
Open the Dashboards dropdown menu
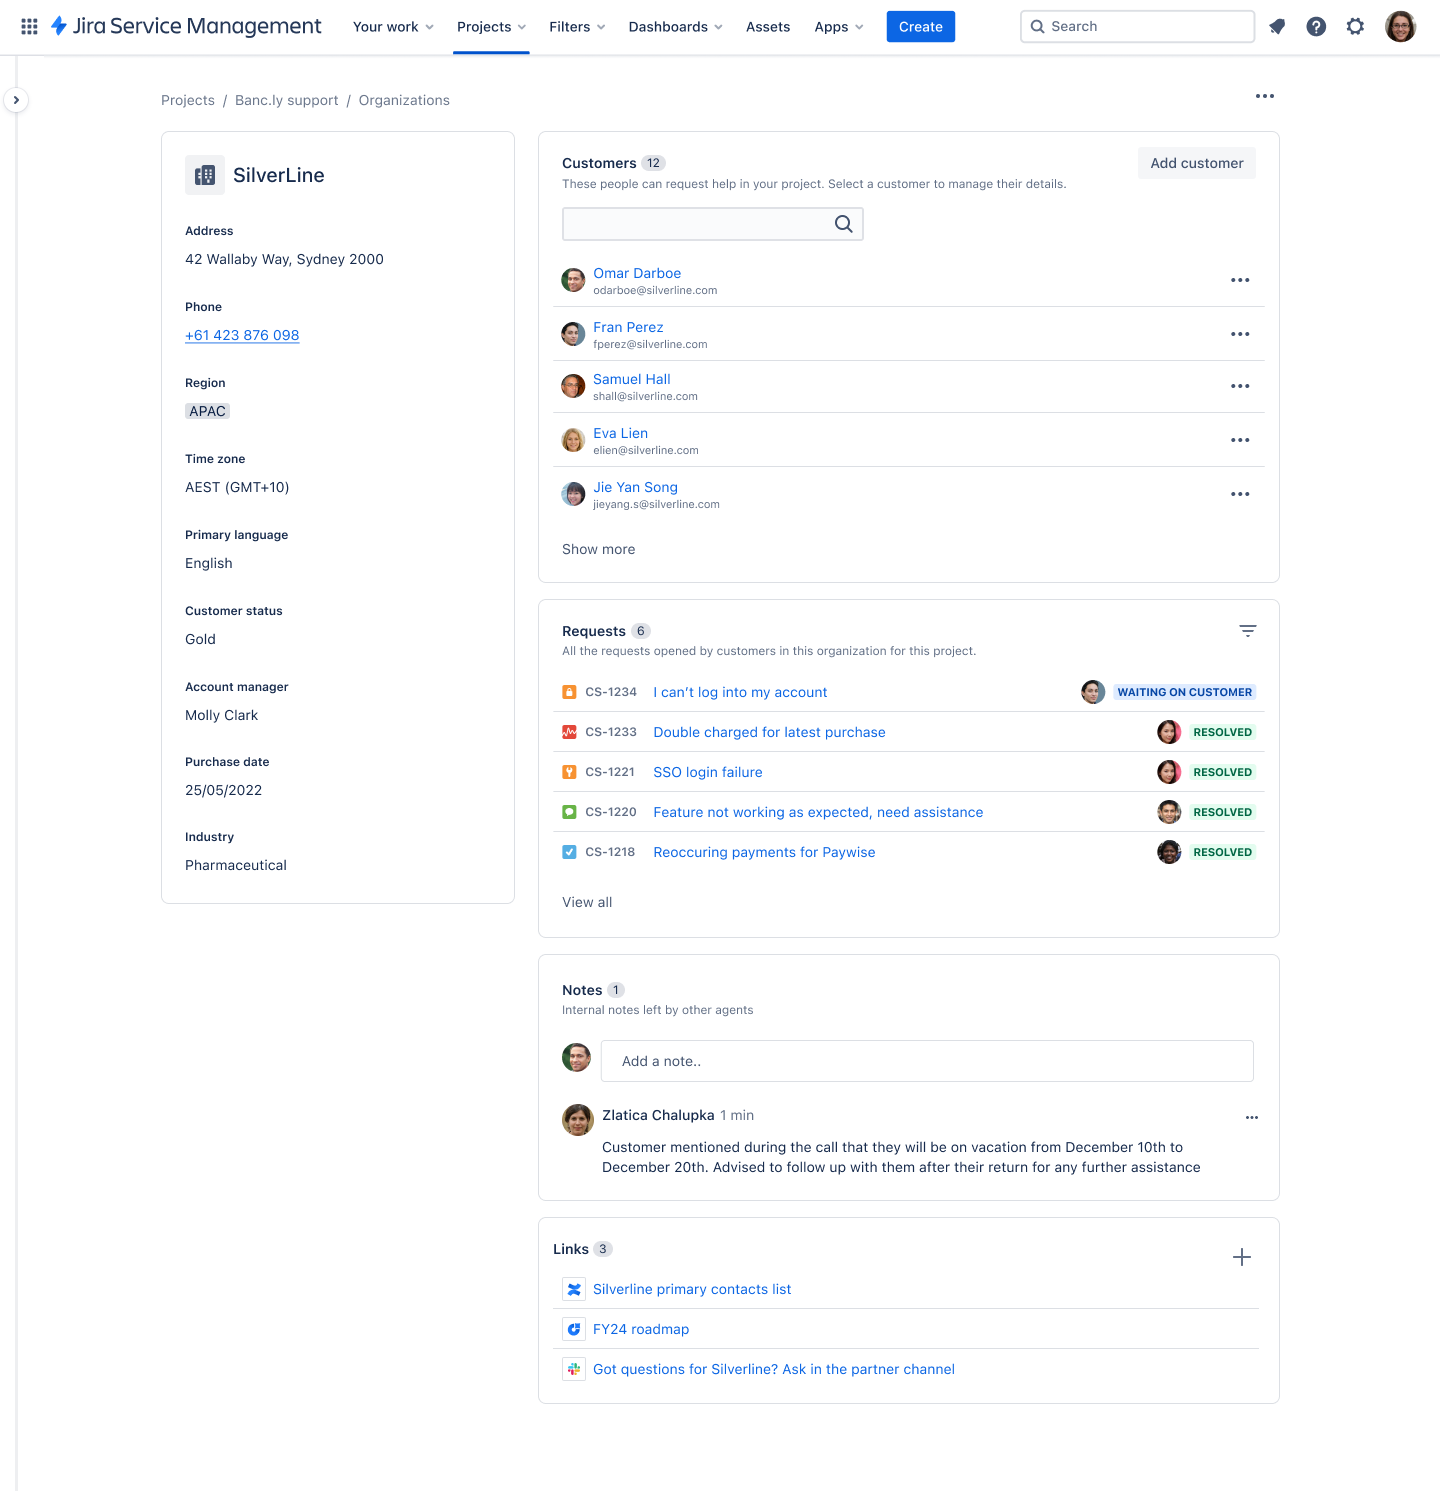click(x=675, y=27)
